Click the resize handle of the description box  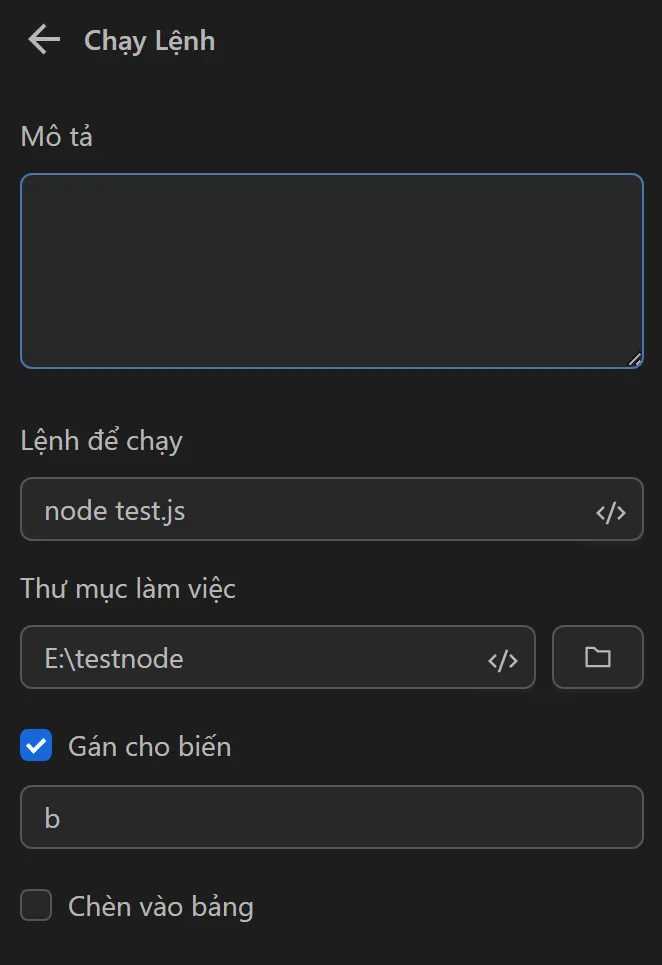635,360
